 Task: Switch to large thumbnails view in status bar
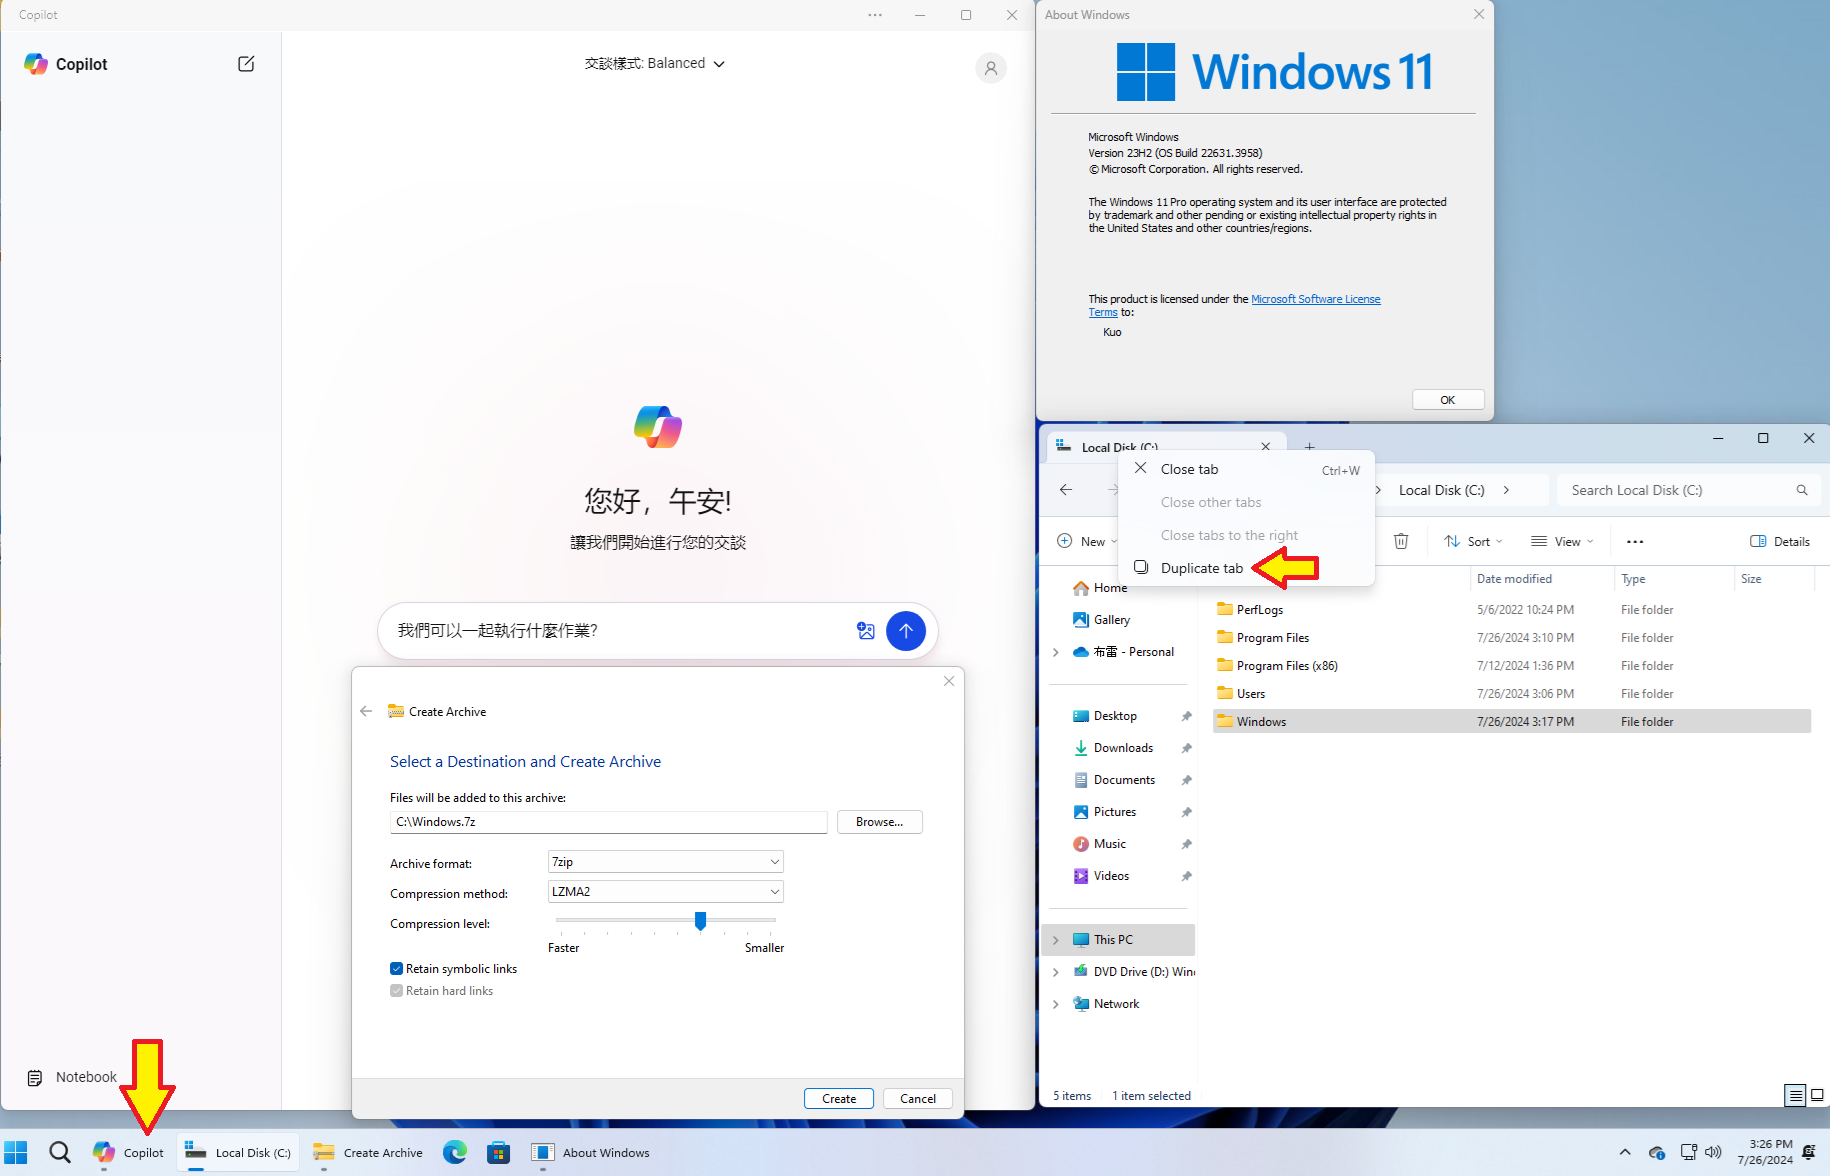[x=1817, y=1095]
